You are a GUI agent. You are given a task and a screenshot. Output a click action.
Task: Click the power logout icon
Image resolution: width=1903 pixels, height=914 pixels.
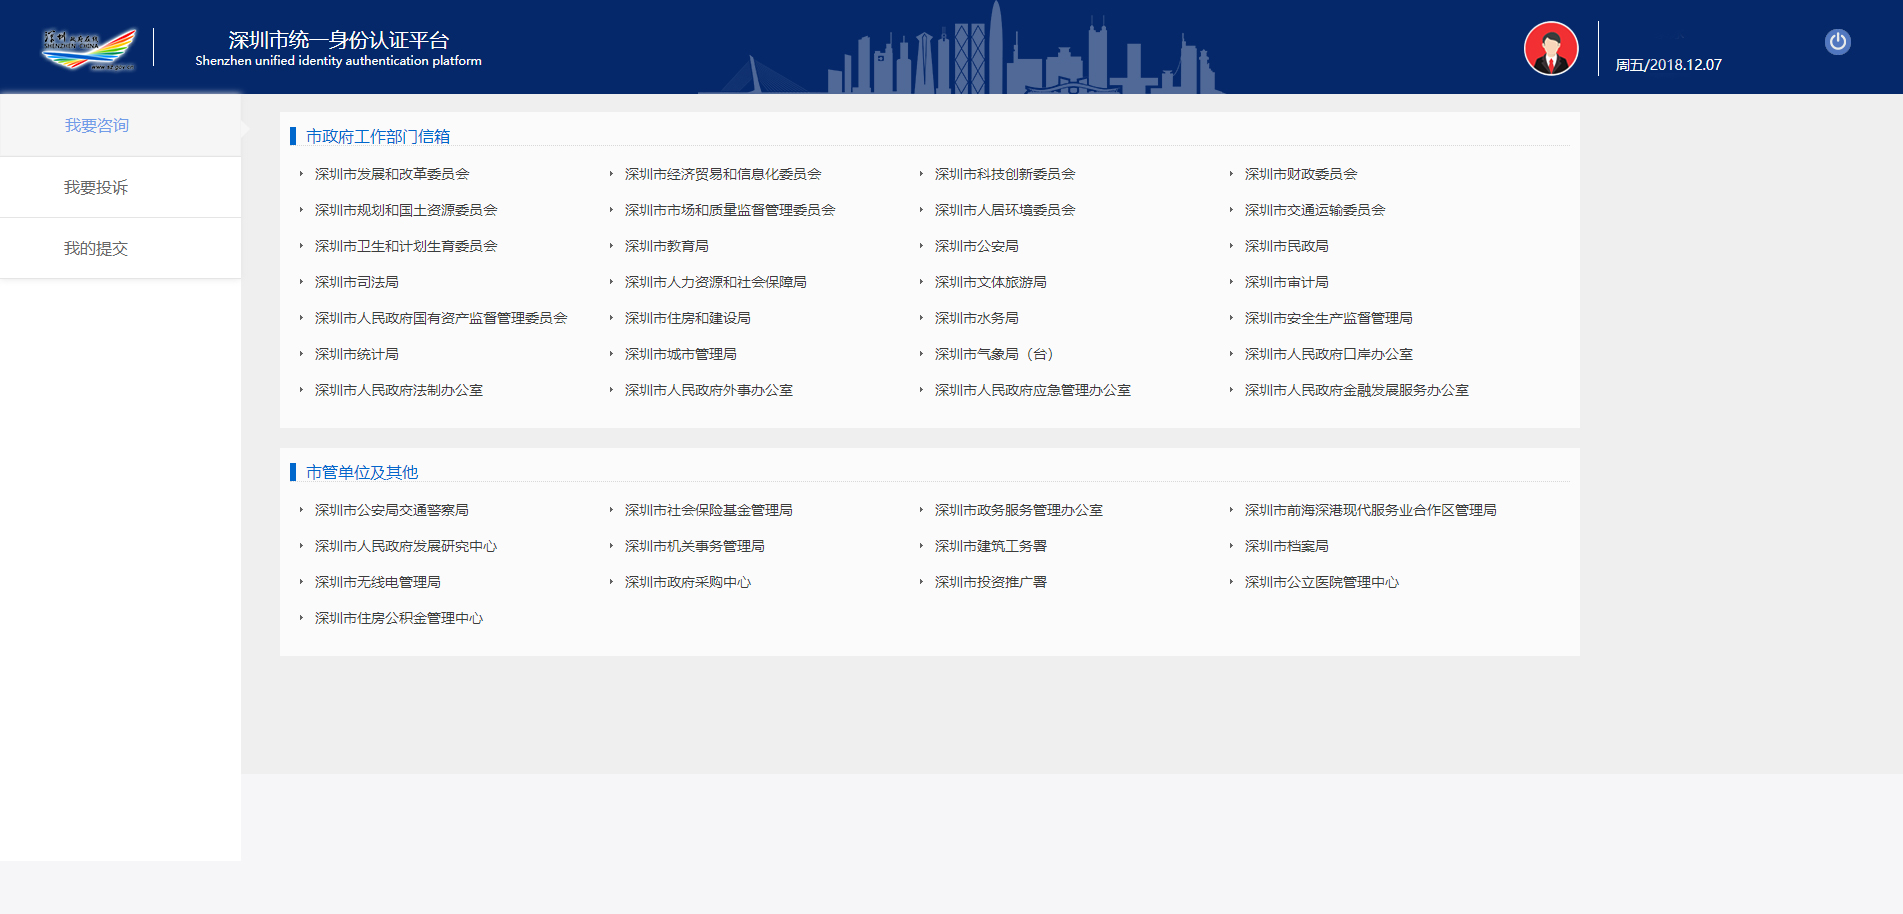1837,42
